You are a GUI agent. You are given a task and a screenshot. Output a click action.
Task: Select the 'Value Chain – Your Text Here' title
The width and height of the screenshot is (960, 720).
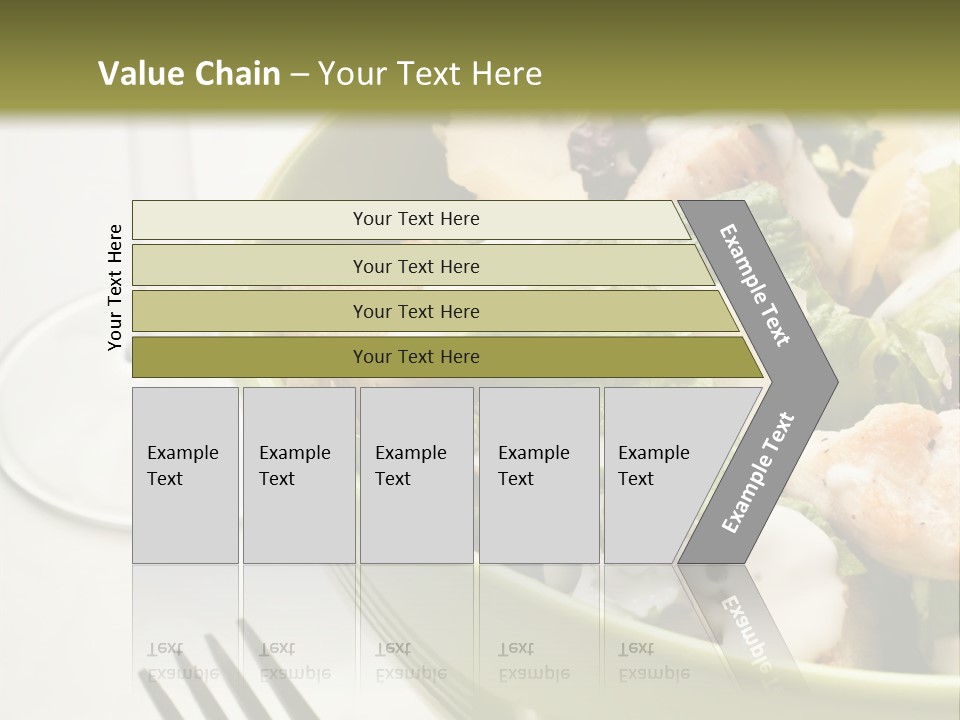pos(320,73)
